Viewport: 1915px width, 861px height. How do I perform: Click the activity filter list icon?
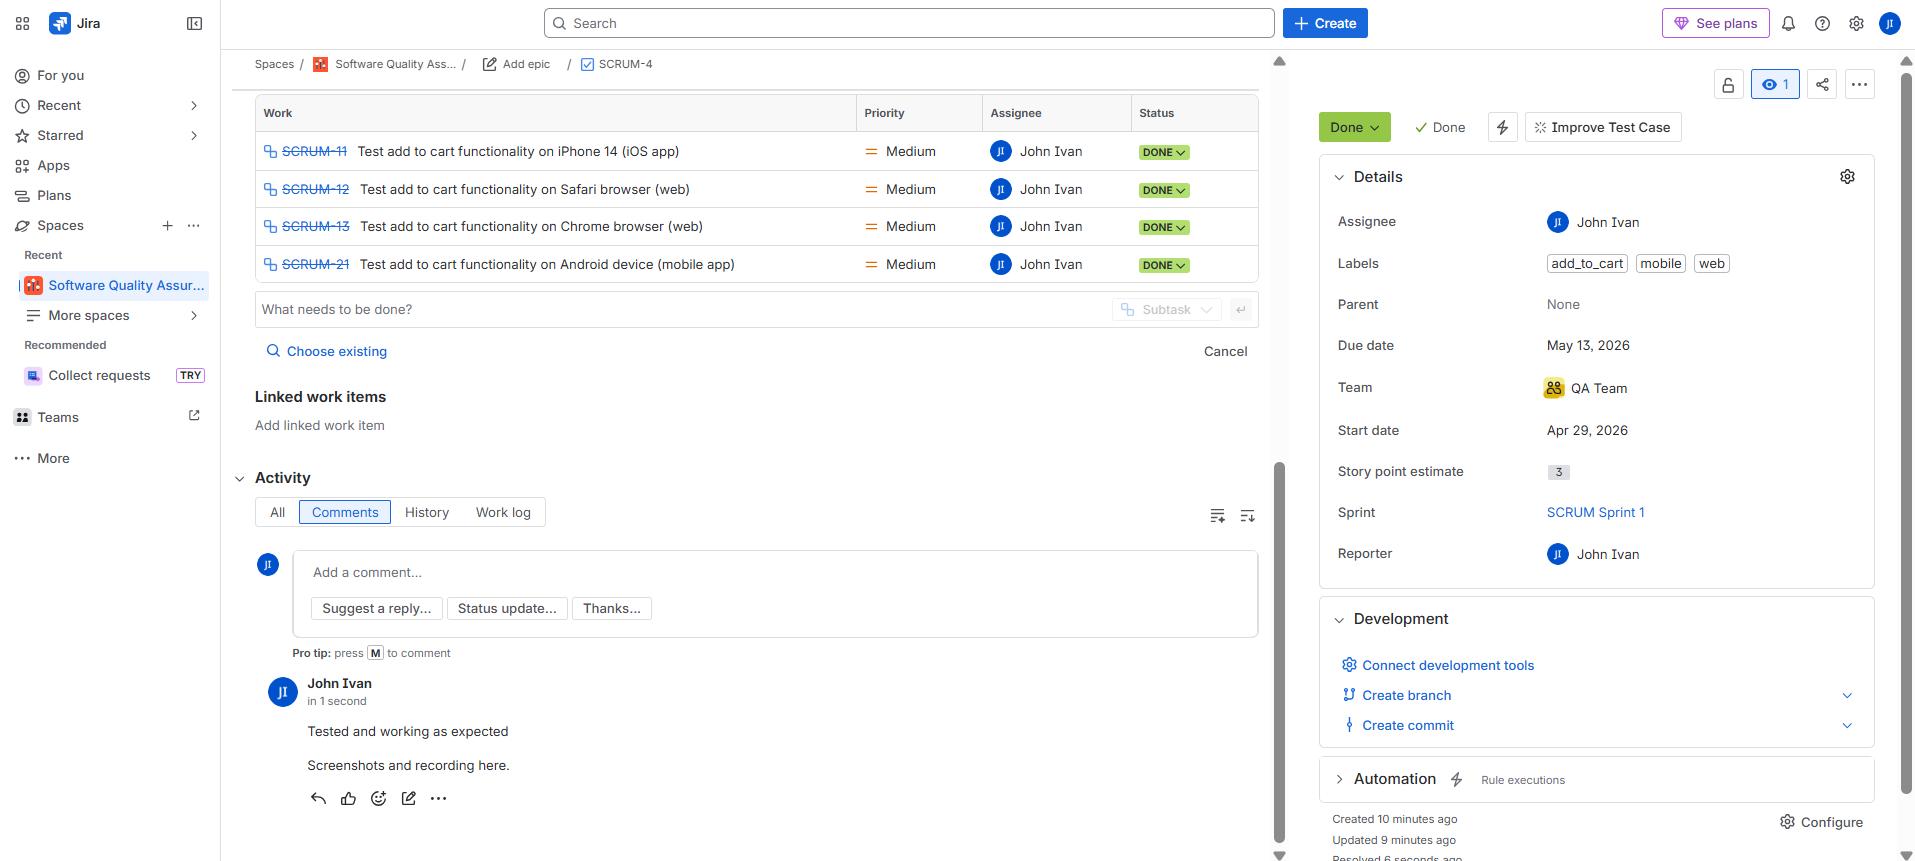(x=1217, y=516)
